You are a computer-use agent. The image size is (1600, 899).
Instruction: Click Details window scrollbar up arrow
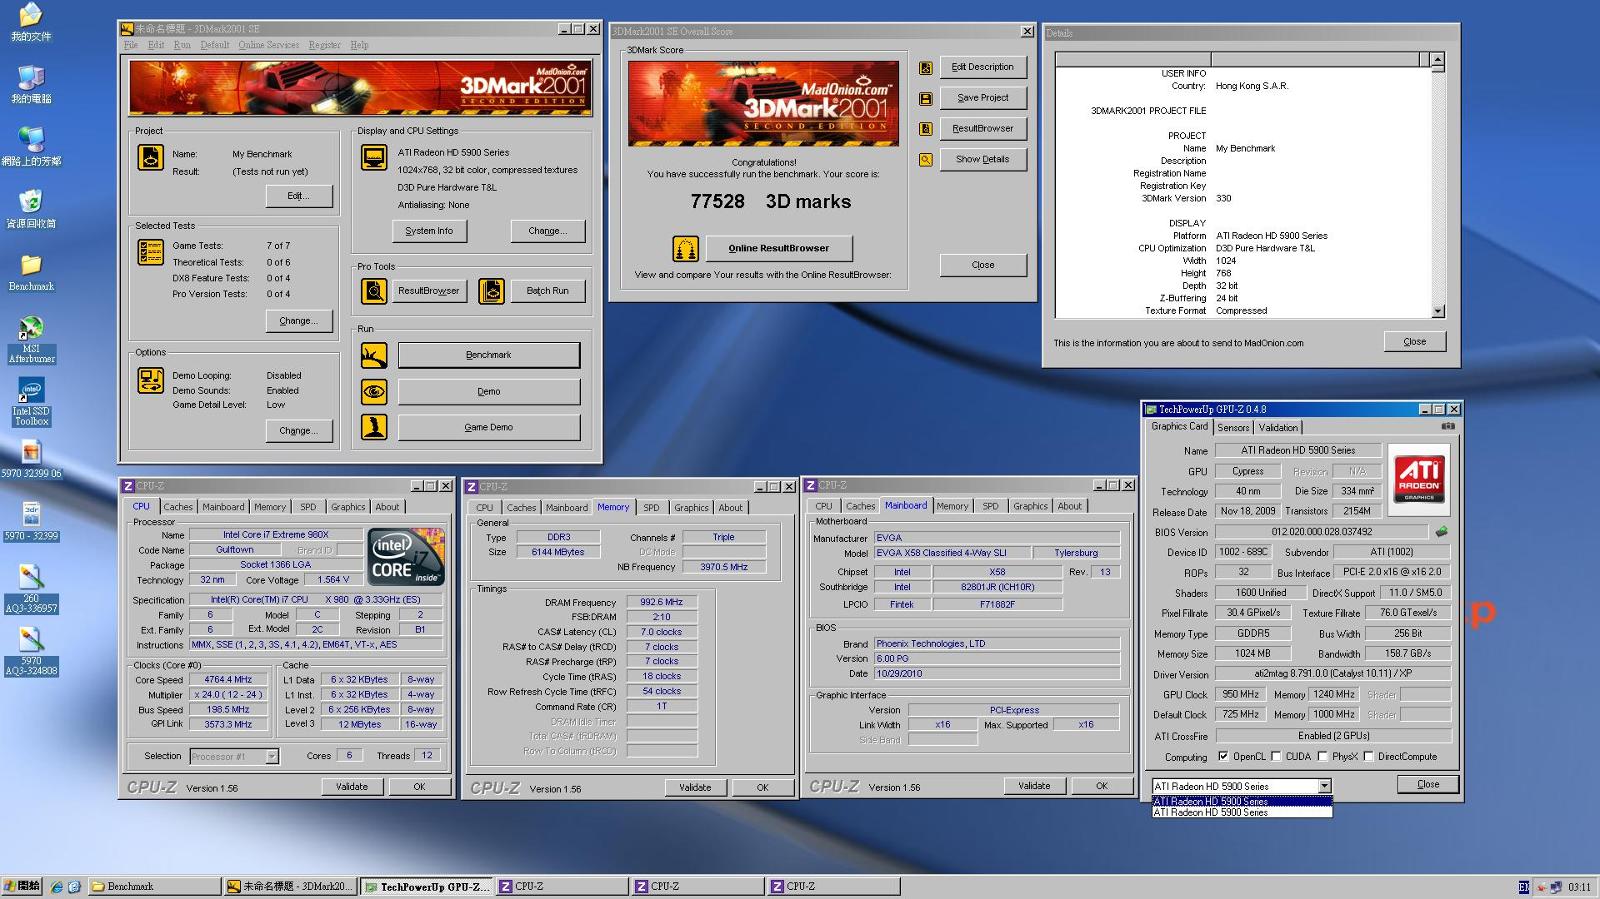1438,60
